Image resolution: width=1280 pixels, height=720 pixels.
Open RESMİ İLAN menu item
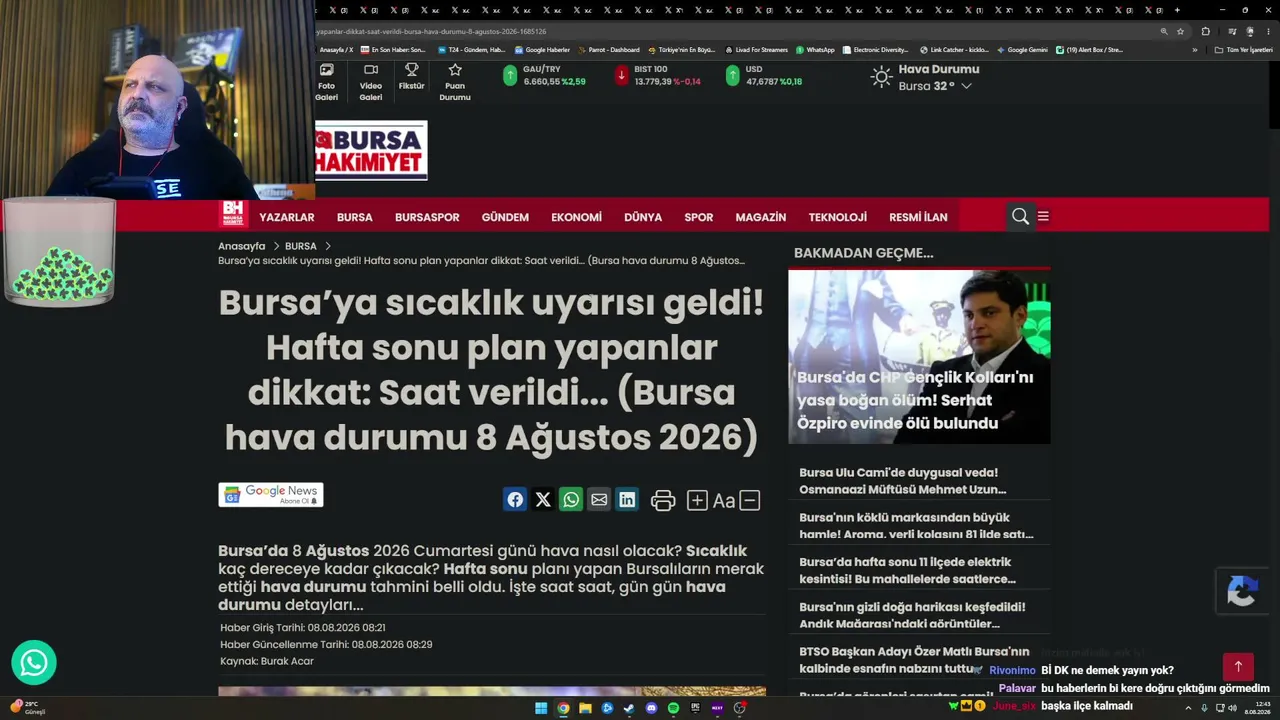click(x=918, y=217)
